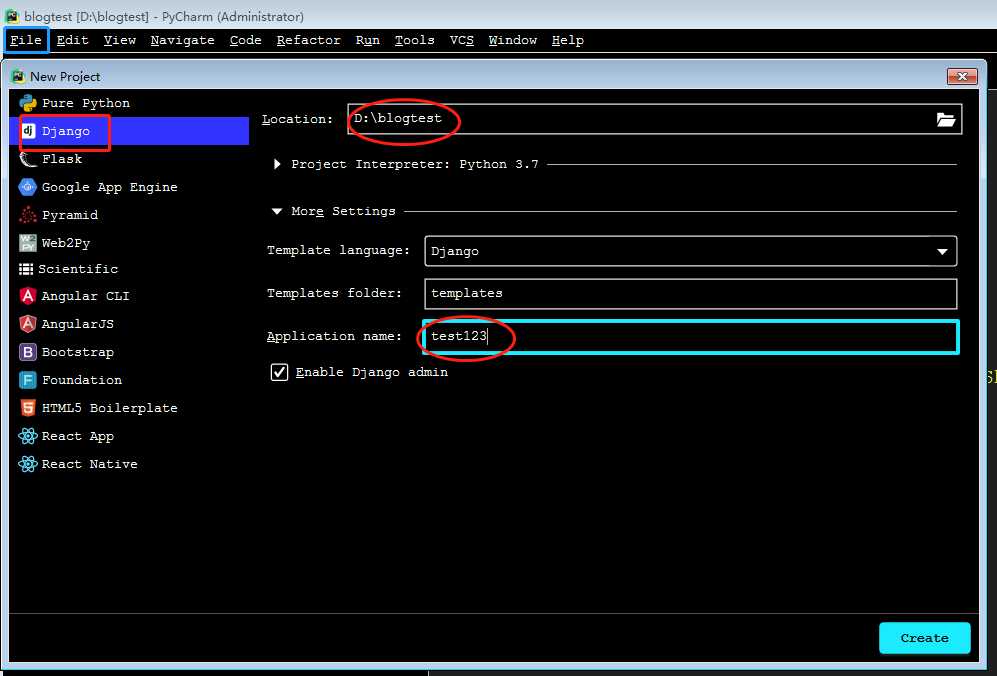Click the Angular CLI icon
997x676 pixels.
tap(28, 296)
